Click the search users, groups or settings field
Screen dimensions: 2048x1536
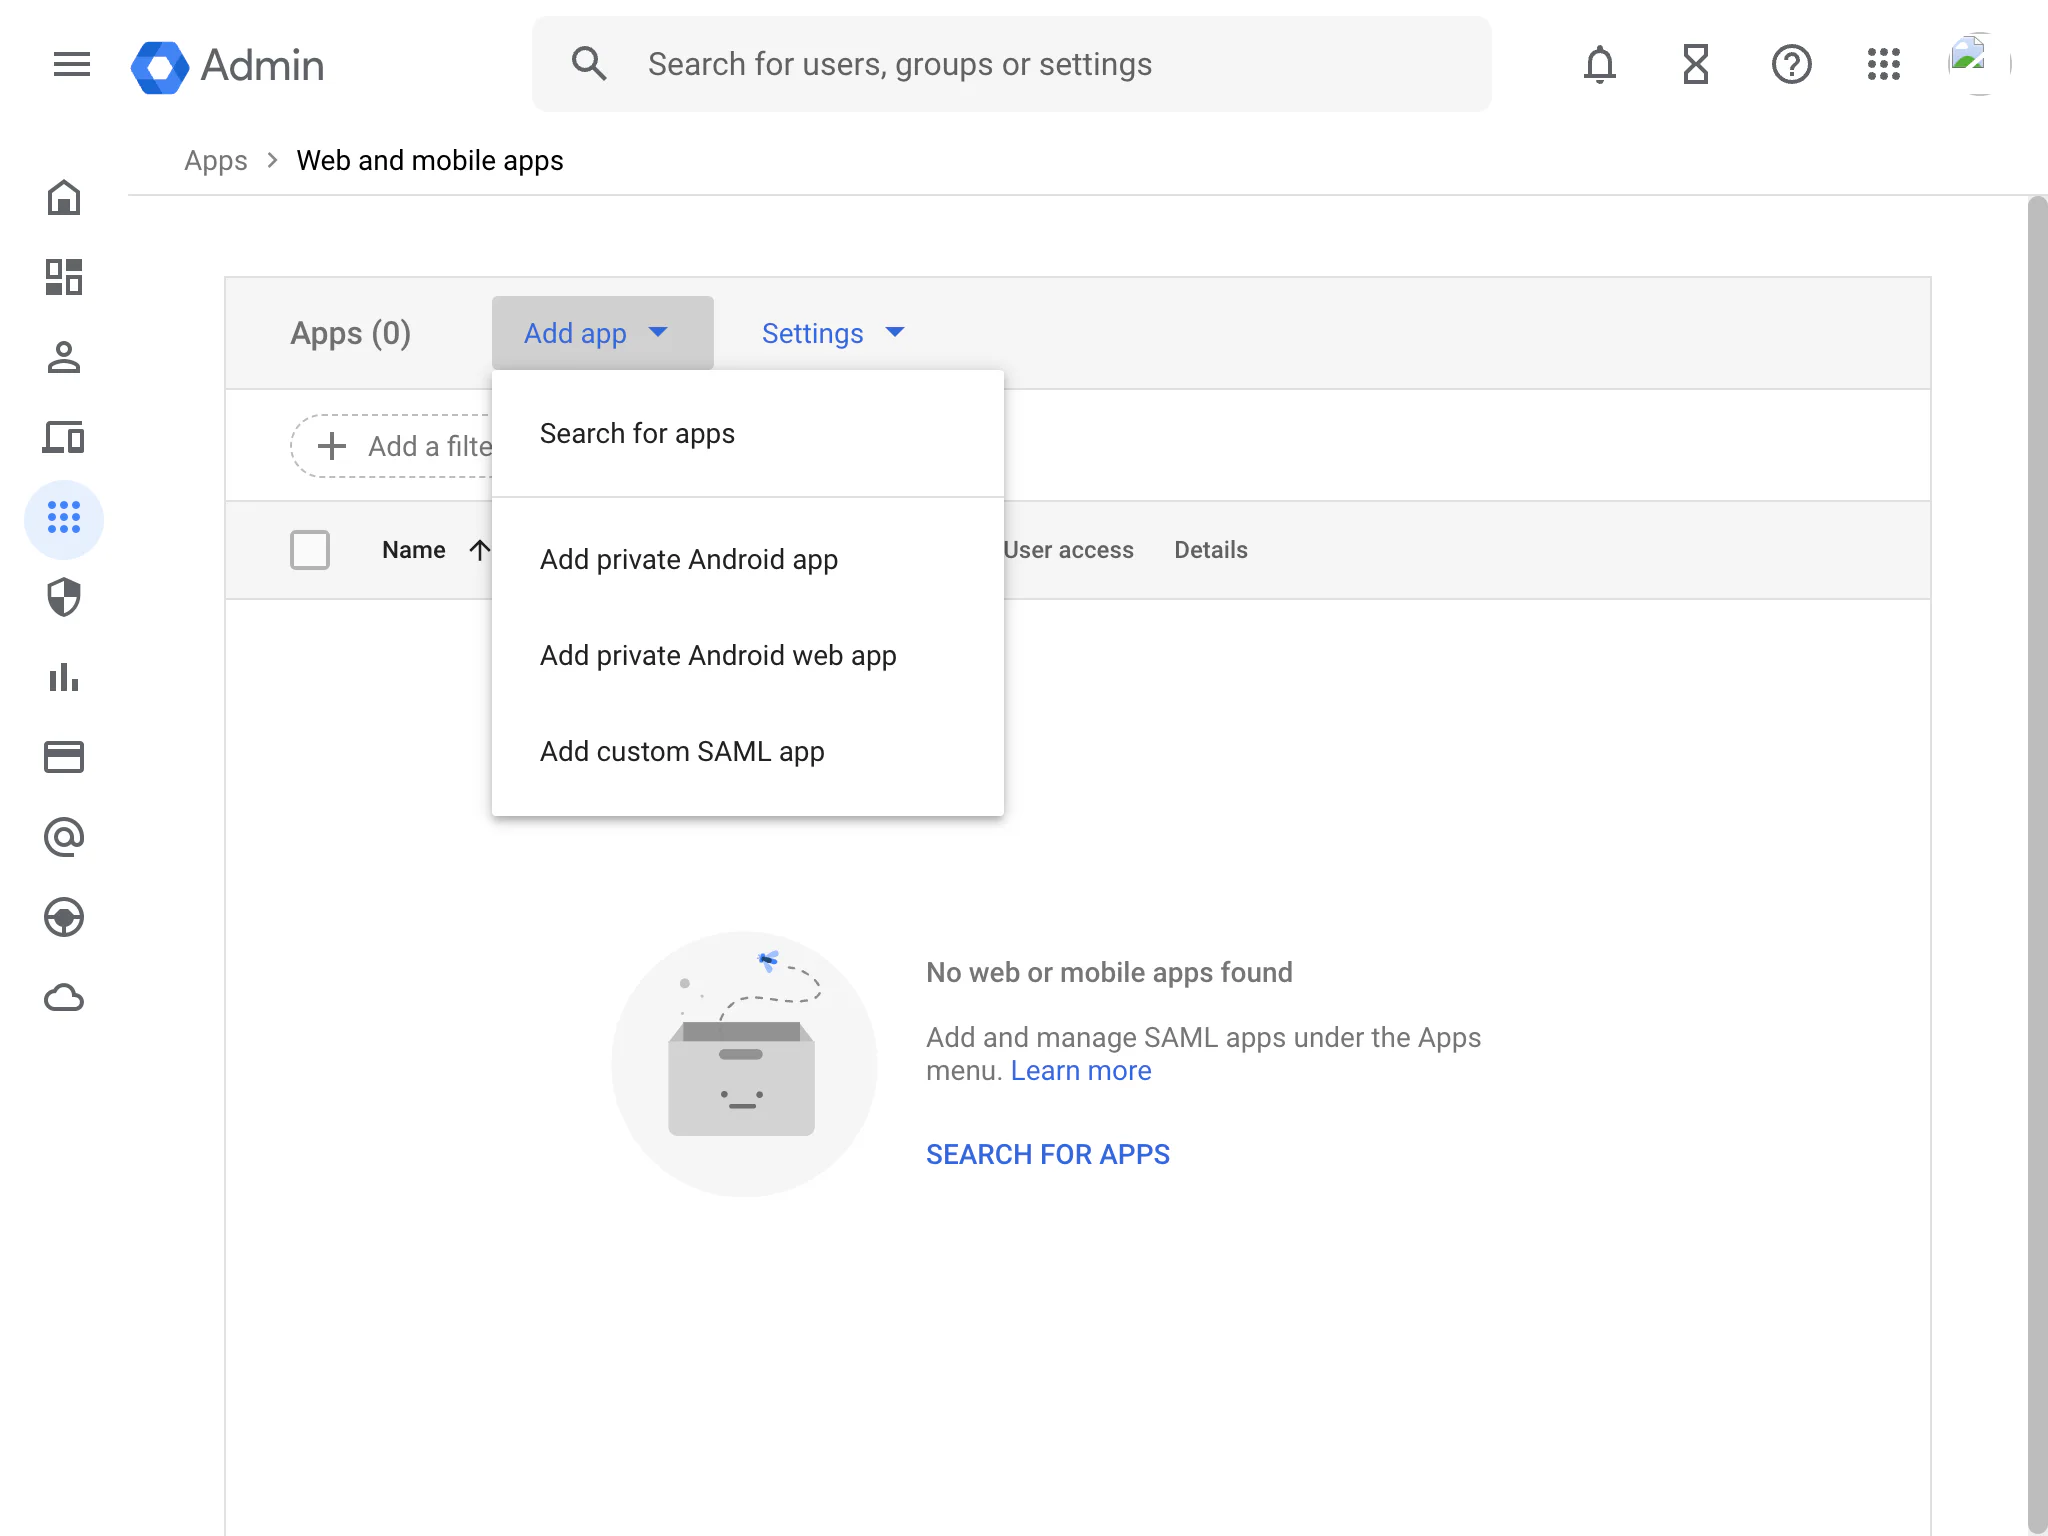(1010, 65)
